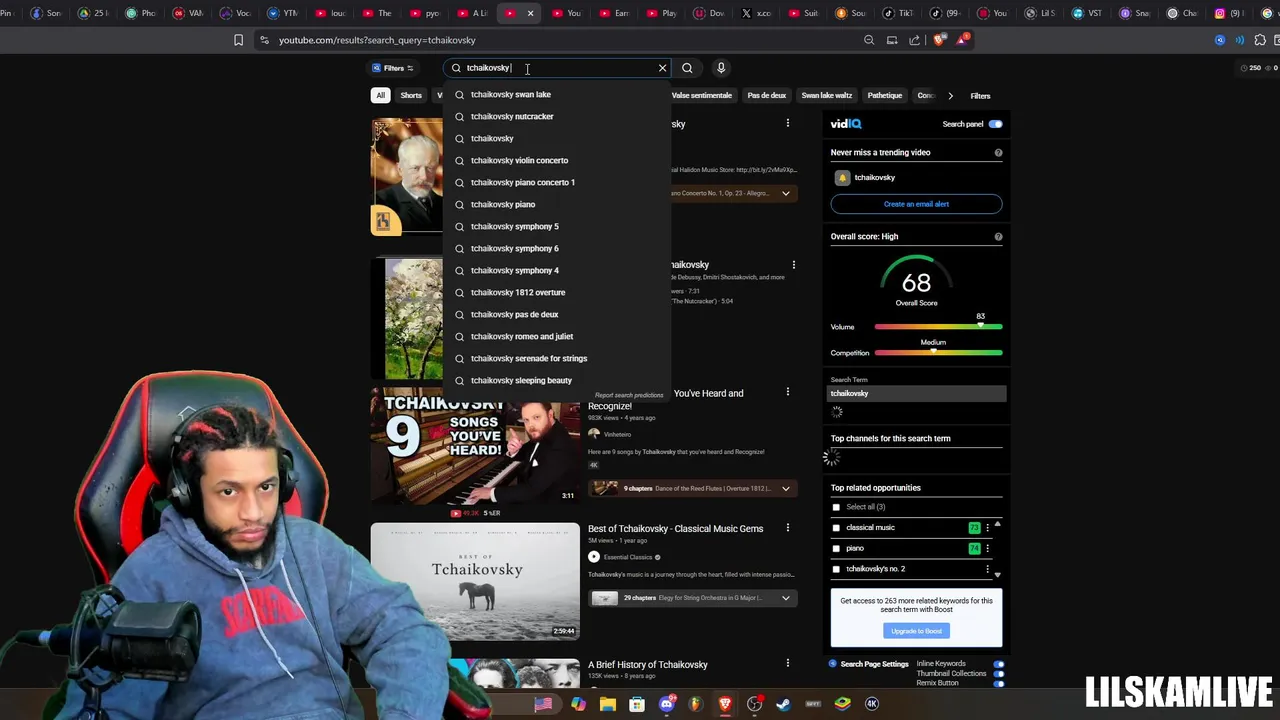This screenshot has height=720, width=1280.
Task: Toggle the vidIQ Search panel switch
Action: pyautogui.click(x=995, y=124)
